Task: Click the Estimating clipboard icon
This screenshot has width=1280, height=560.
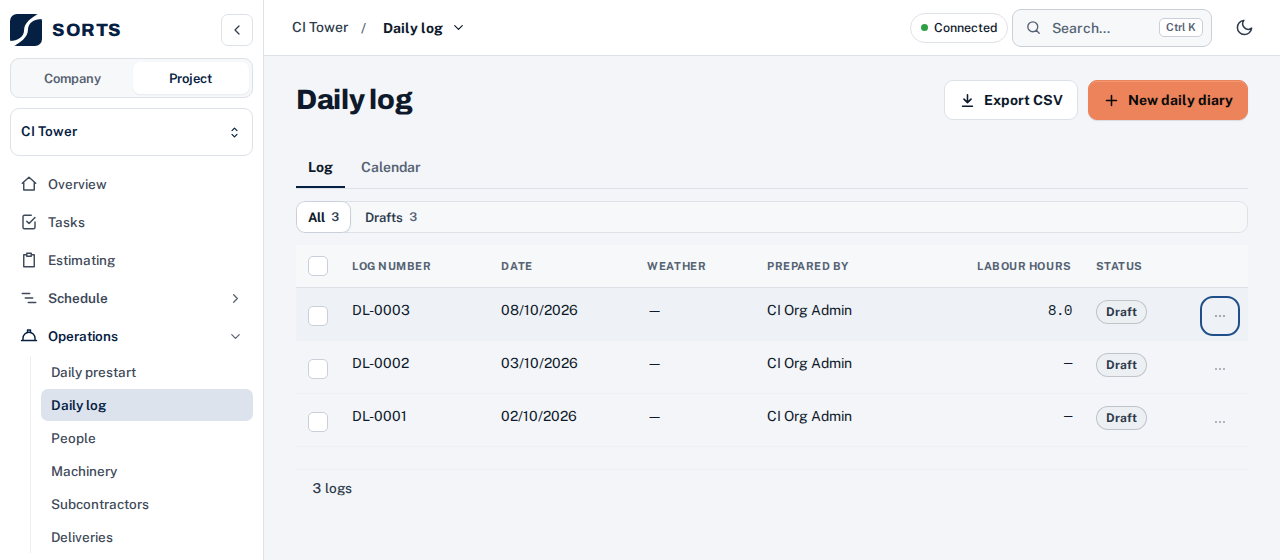Action: [29, 260]
